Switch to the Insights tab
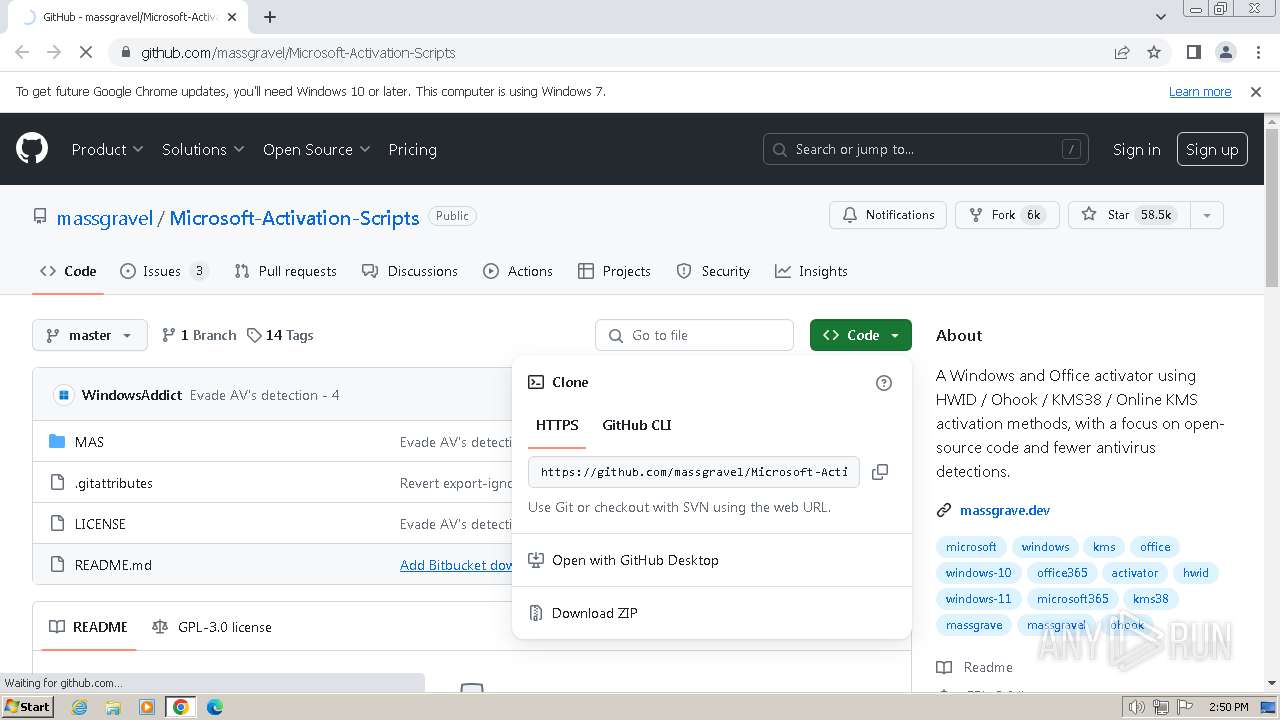Viewport: 1280px width, 720px height. click(x=811, y=271)
